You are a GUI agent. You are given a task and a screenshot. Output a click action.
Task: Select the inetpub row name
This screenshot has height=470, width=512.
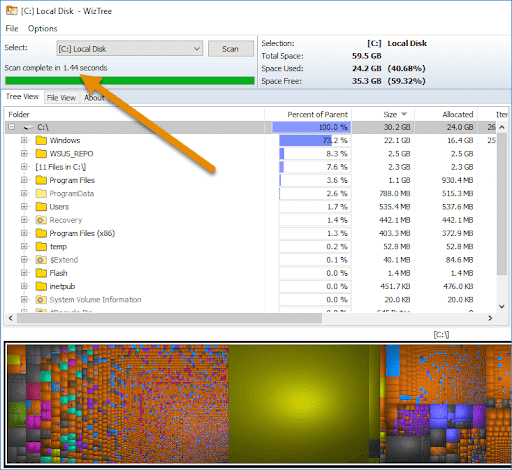[x=62, y=287]
